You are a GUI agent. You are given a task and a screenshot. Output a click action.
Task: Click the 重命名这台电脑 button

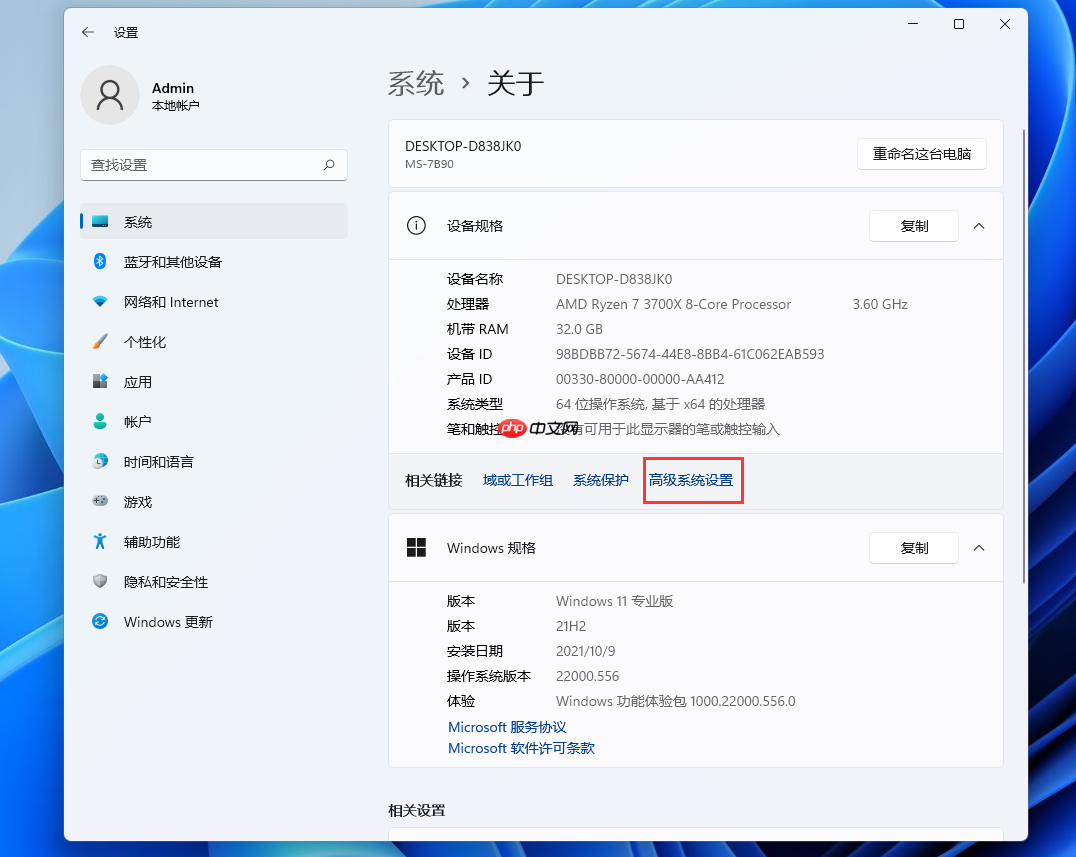coord(921,153)
